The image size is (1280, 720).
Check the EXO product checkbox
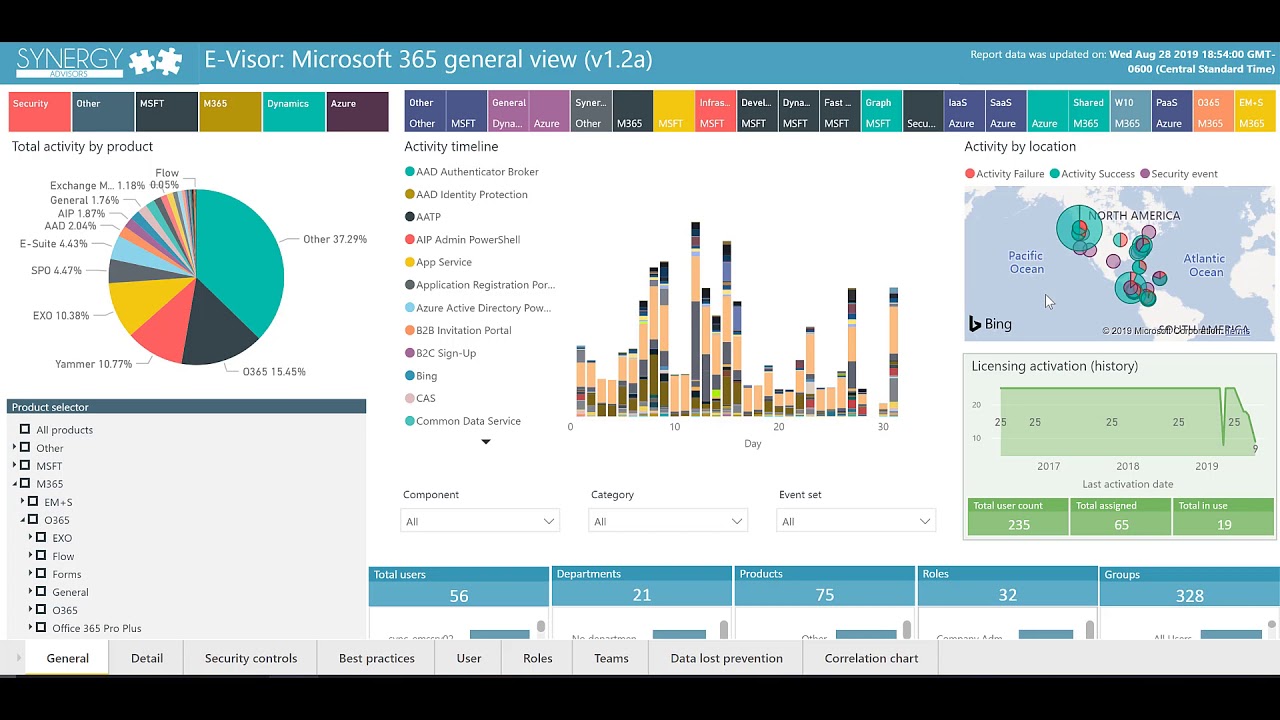(x=41, y=538)
